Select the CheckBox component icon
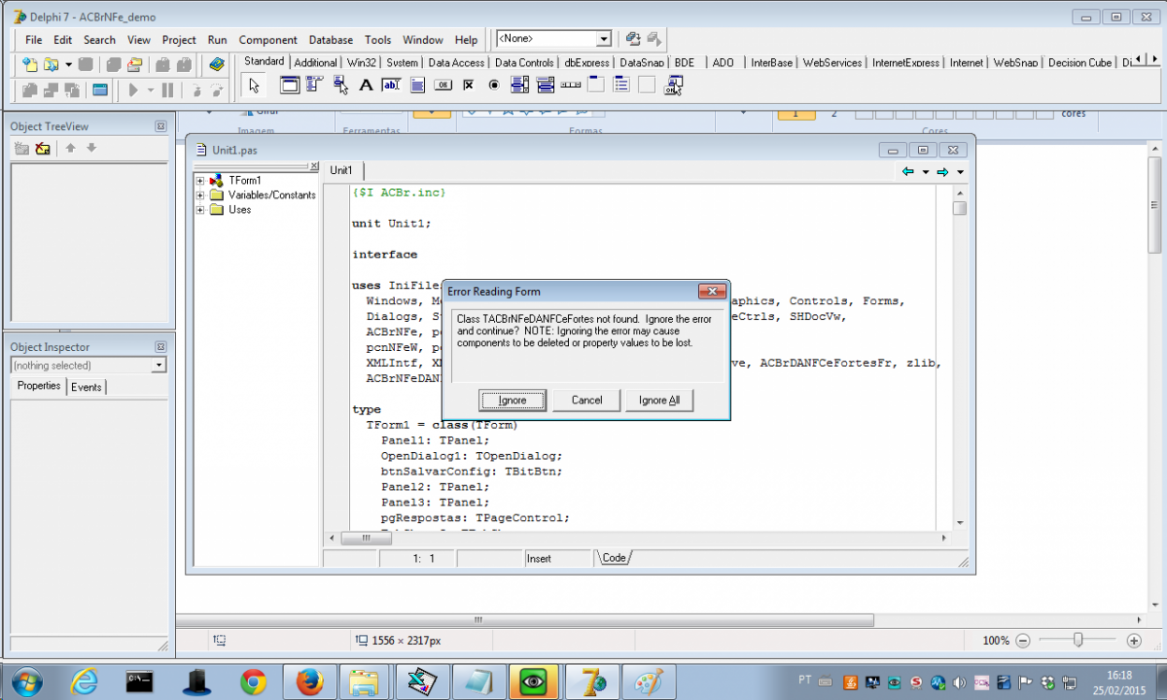The image size is (1167, 700). tap(468, 85)
